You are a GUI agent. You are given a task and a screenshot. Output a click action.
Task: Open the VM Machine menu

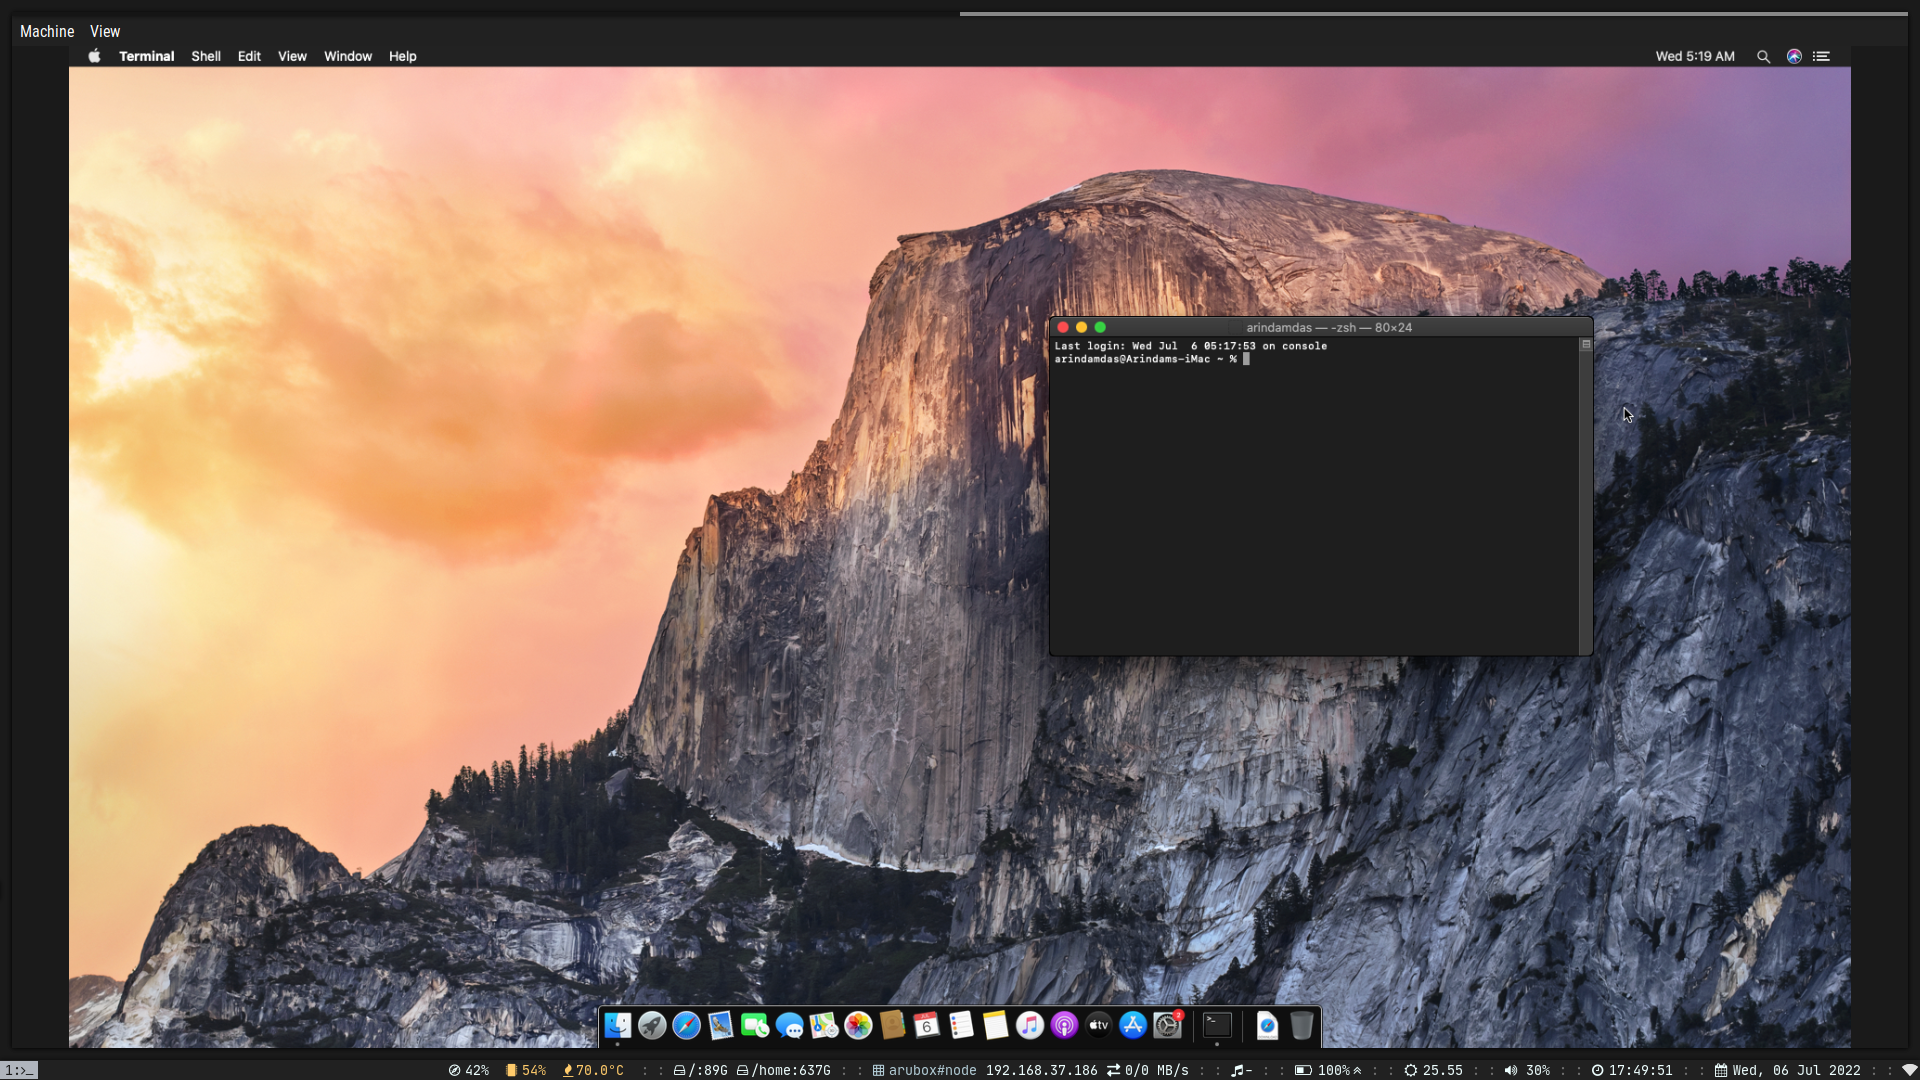47,32
